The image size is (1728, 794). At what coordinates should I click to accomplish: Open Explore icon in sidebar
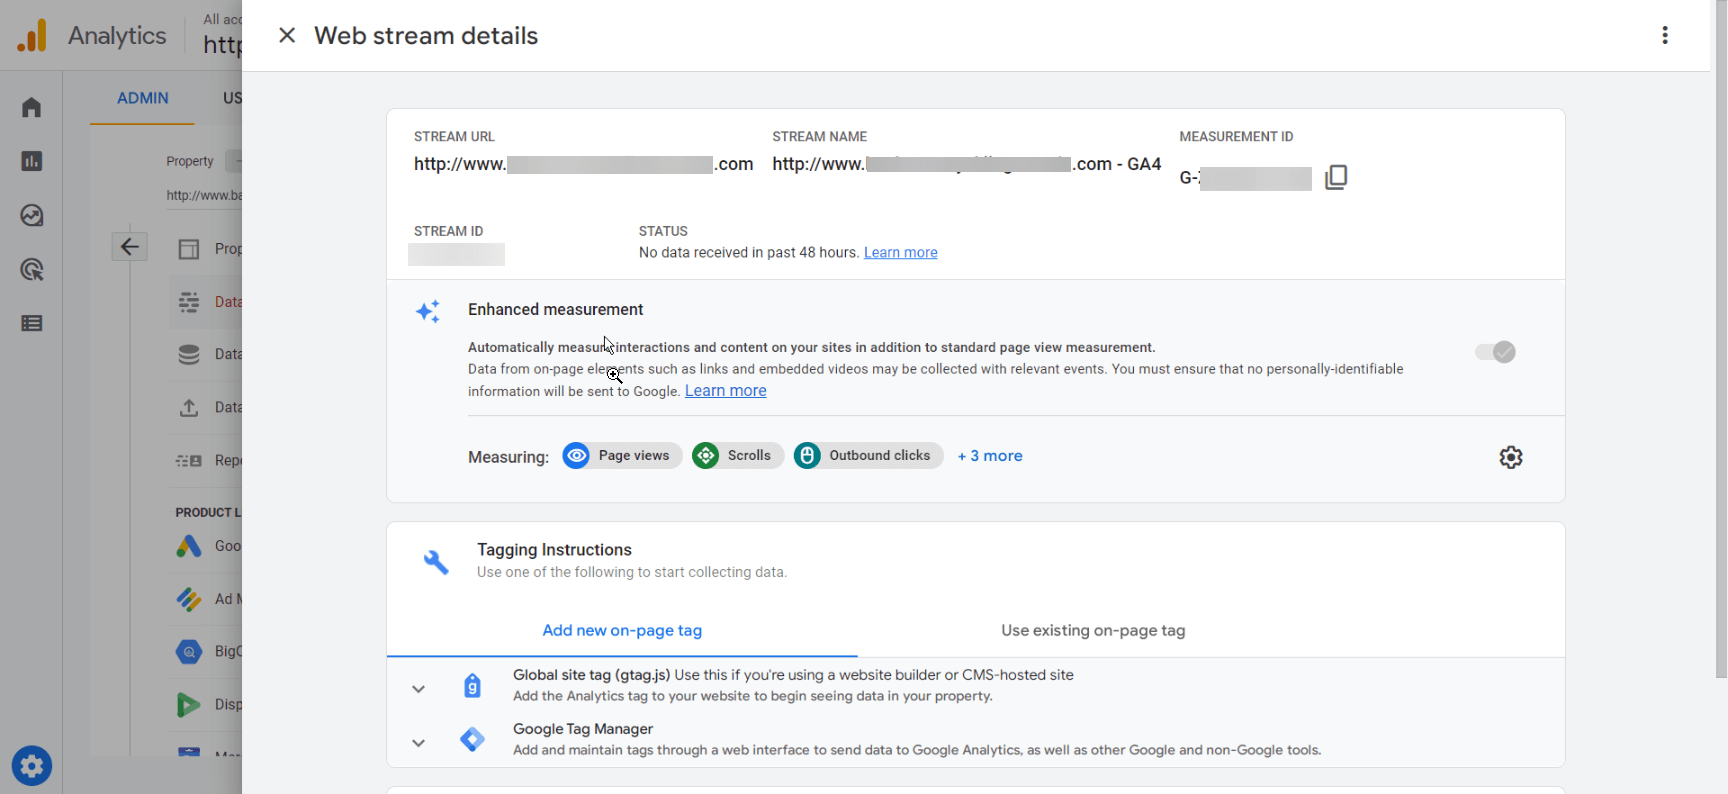pos(32,215)
